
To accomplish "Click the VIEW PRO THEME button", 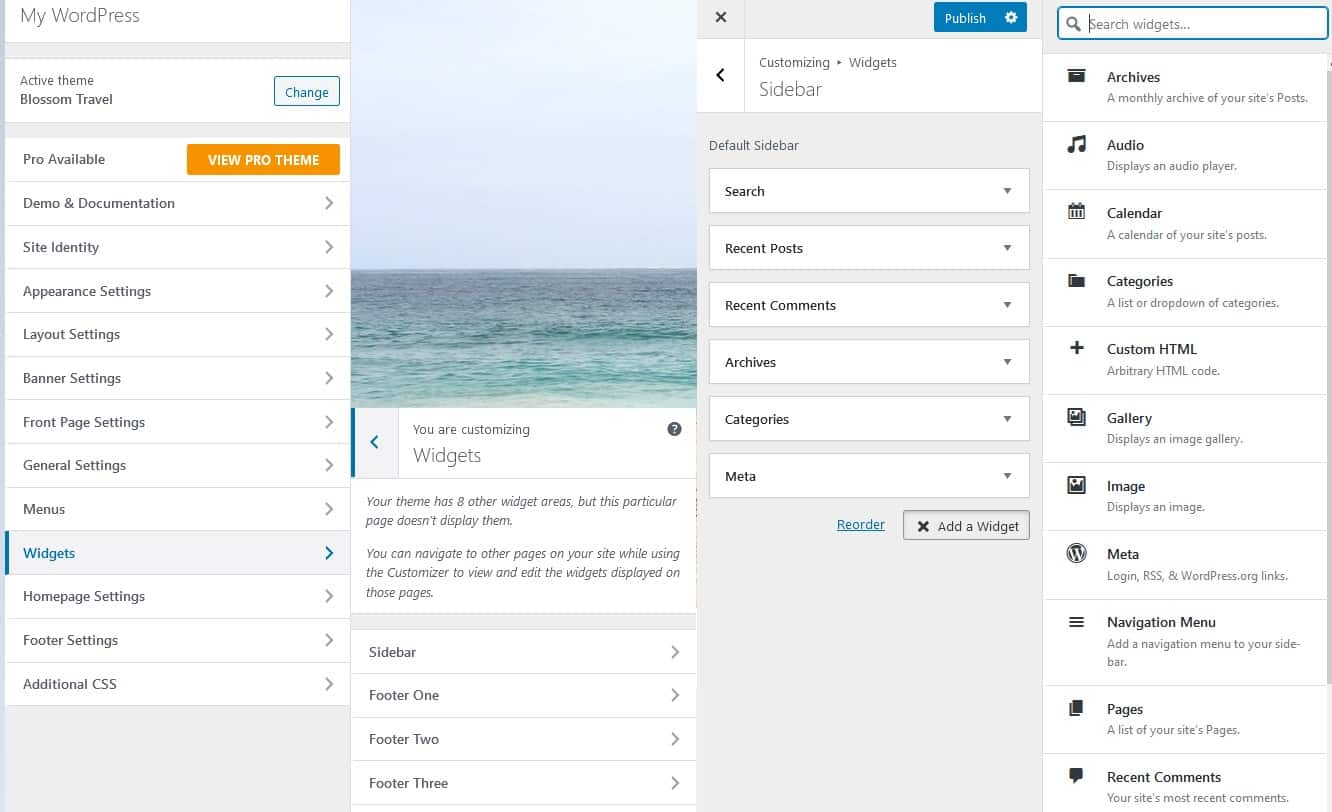I will point(263,160).
